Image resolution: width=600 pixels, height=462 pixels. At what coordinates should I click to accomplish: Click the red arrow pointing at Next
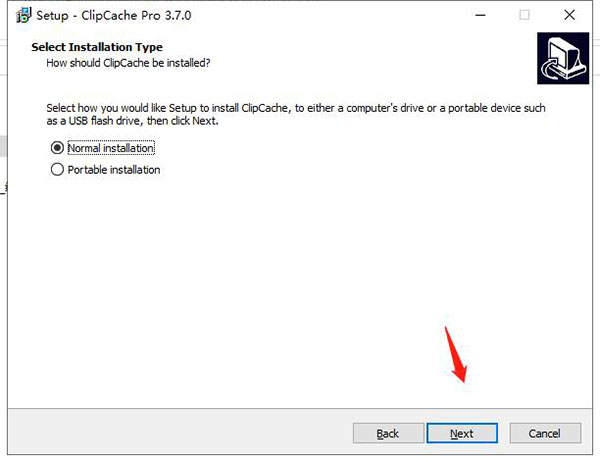click(x=455, y=355)
